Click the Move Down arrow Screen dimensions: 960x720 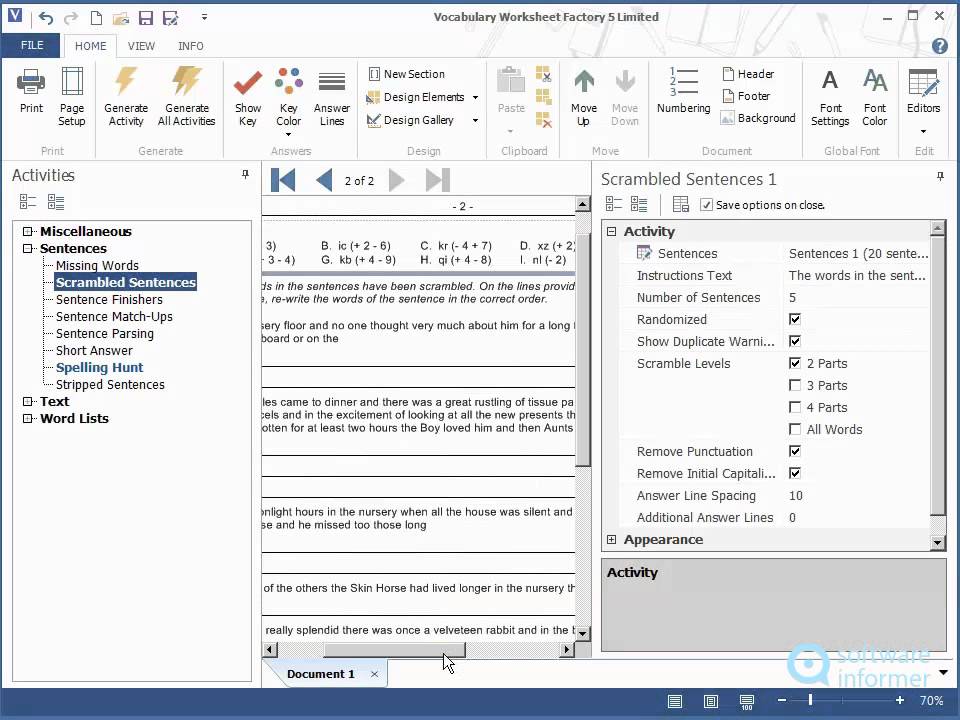tap(624, 97)
